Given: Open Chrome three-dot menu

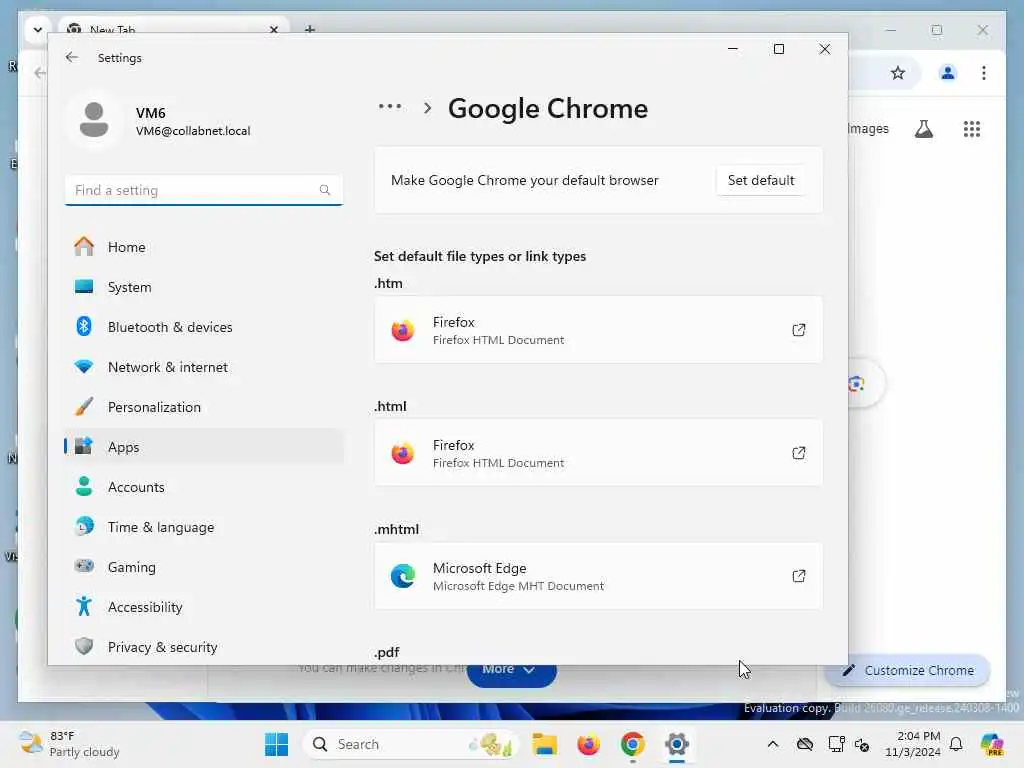Looking at the screenshot, I should click(984, 73).
